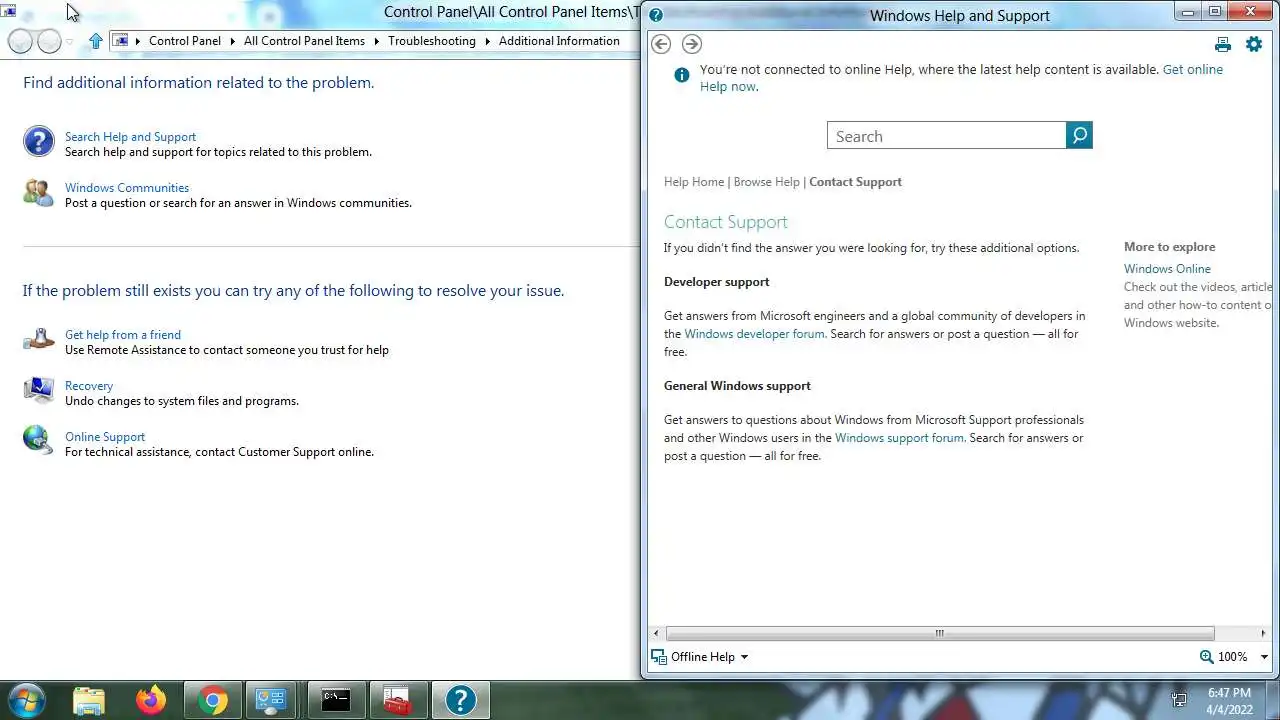Click the Windows Communities people icon
This screenshot has width=1280, height=720.
click(38, 192)
